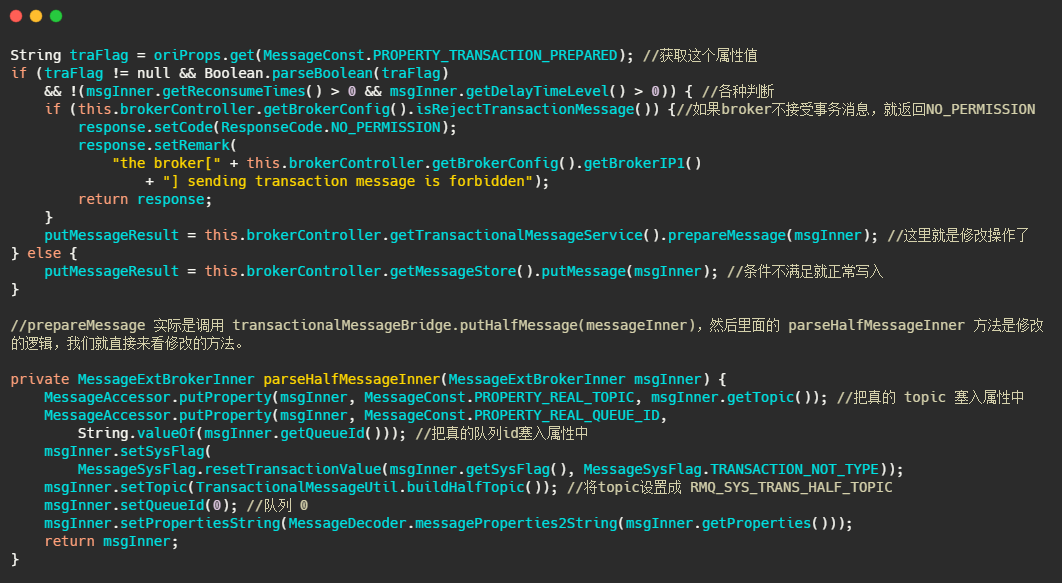1062x583 pixels.
Task: Click the "the broker[" string literal
Action: click(x=167, y=163)
